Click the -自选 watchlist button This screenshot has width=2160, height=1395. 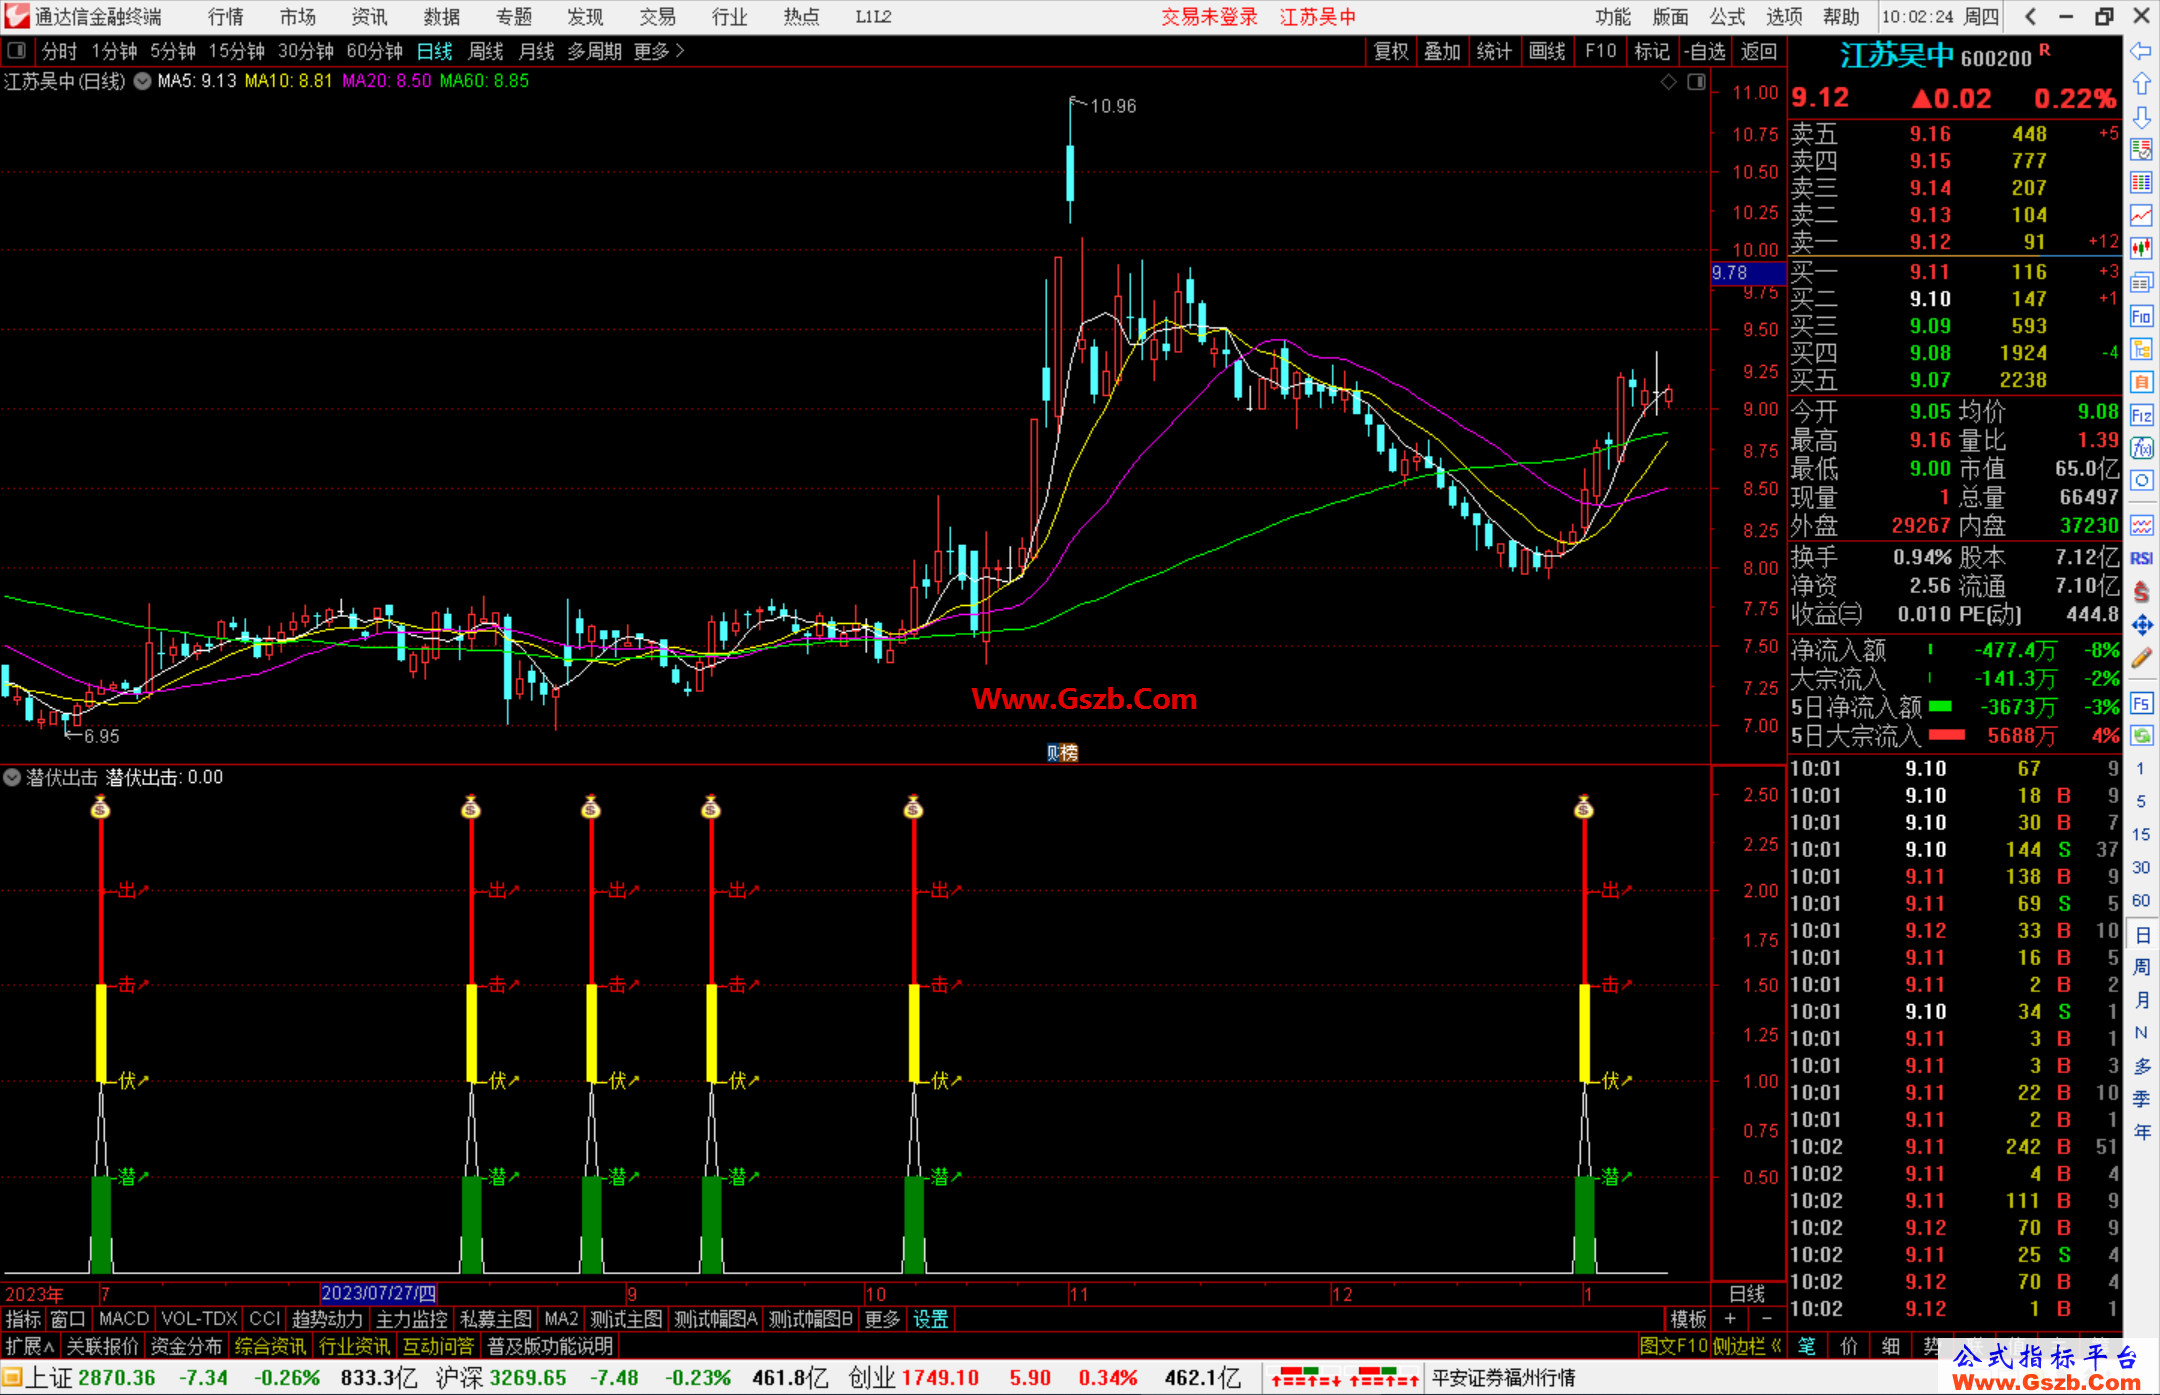click(1704, 51)
